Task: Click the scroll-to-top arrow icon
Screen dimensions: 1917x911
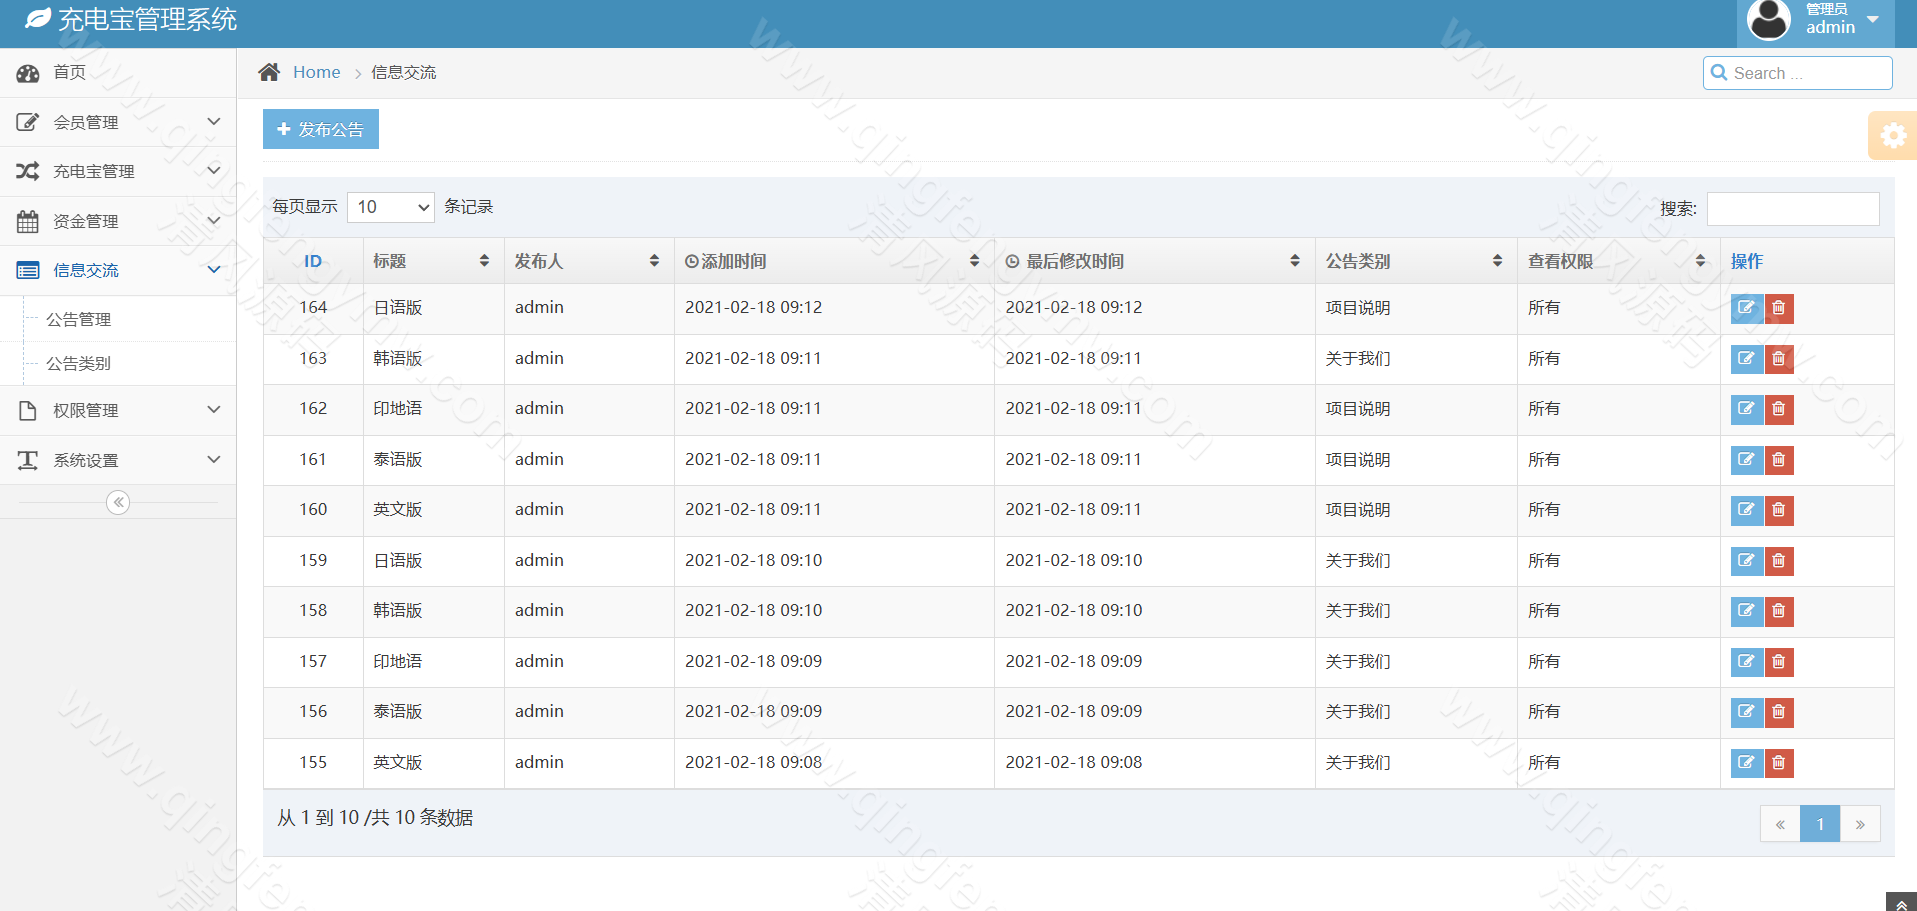Action: pyautogui.click(x=1901, y=902)
